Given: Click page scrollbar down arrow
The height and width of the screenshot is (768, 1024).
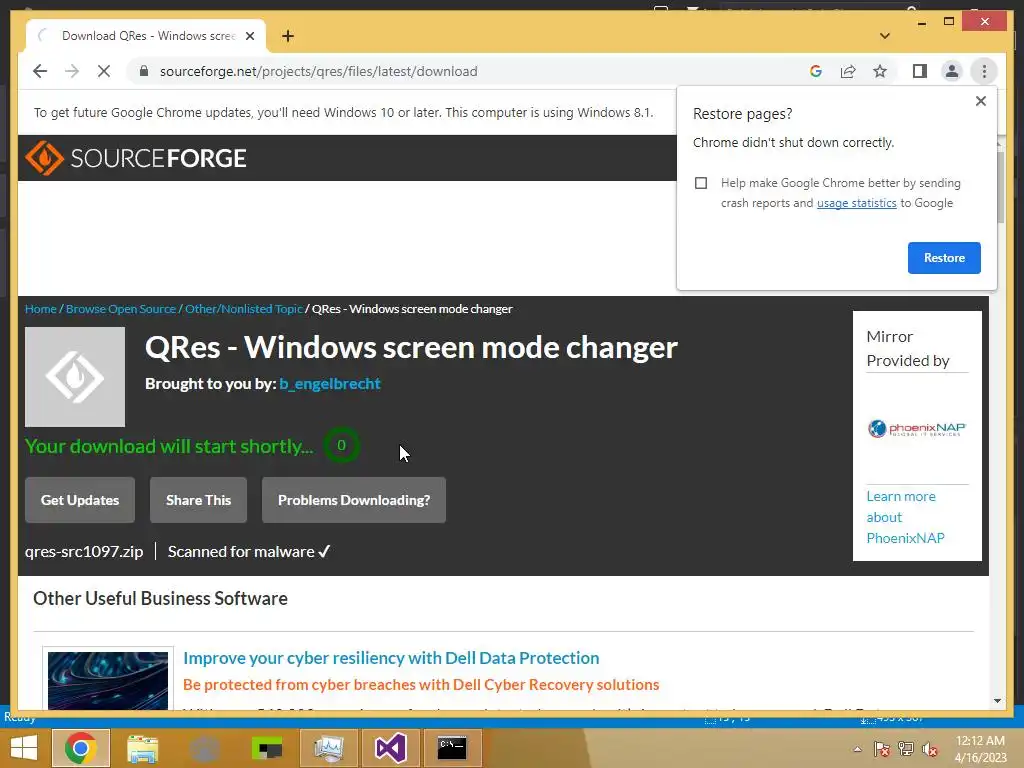Looking at the screenshot, I should 997,701.
